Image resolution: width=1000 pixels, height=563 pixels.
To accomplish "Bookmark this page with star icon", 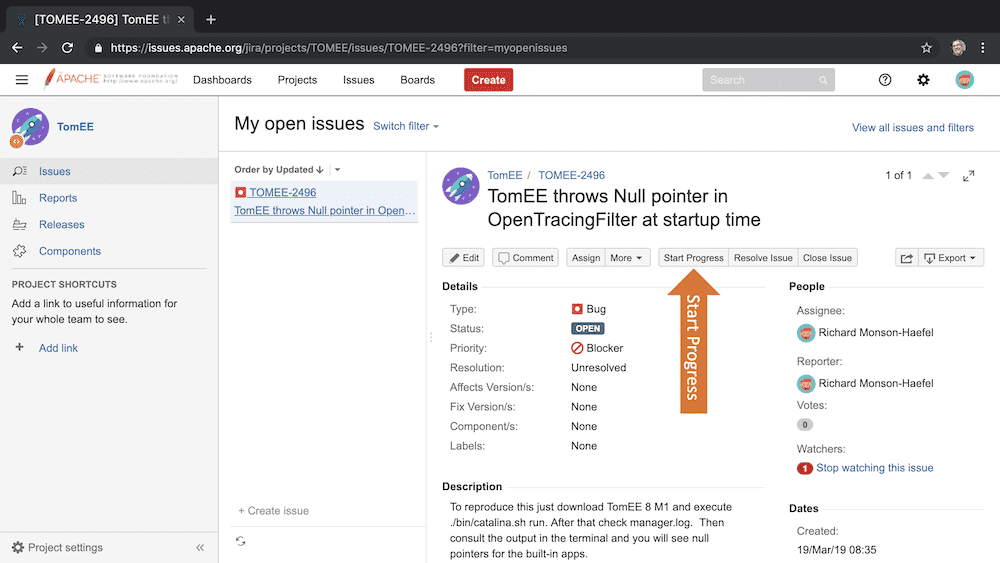I will 927,47.
